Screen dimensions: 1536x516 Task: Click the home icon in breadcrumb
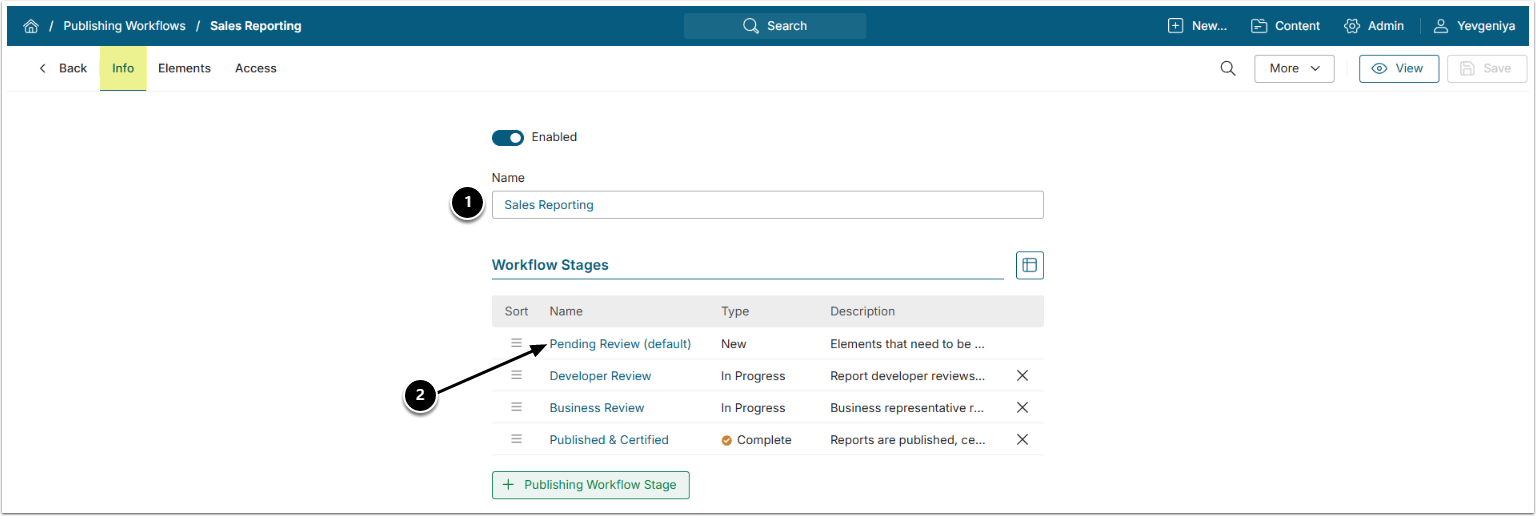pyautogui.click(x=31, y=26)
